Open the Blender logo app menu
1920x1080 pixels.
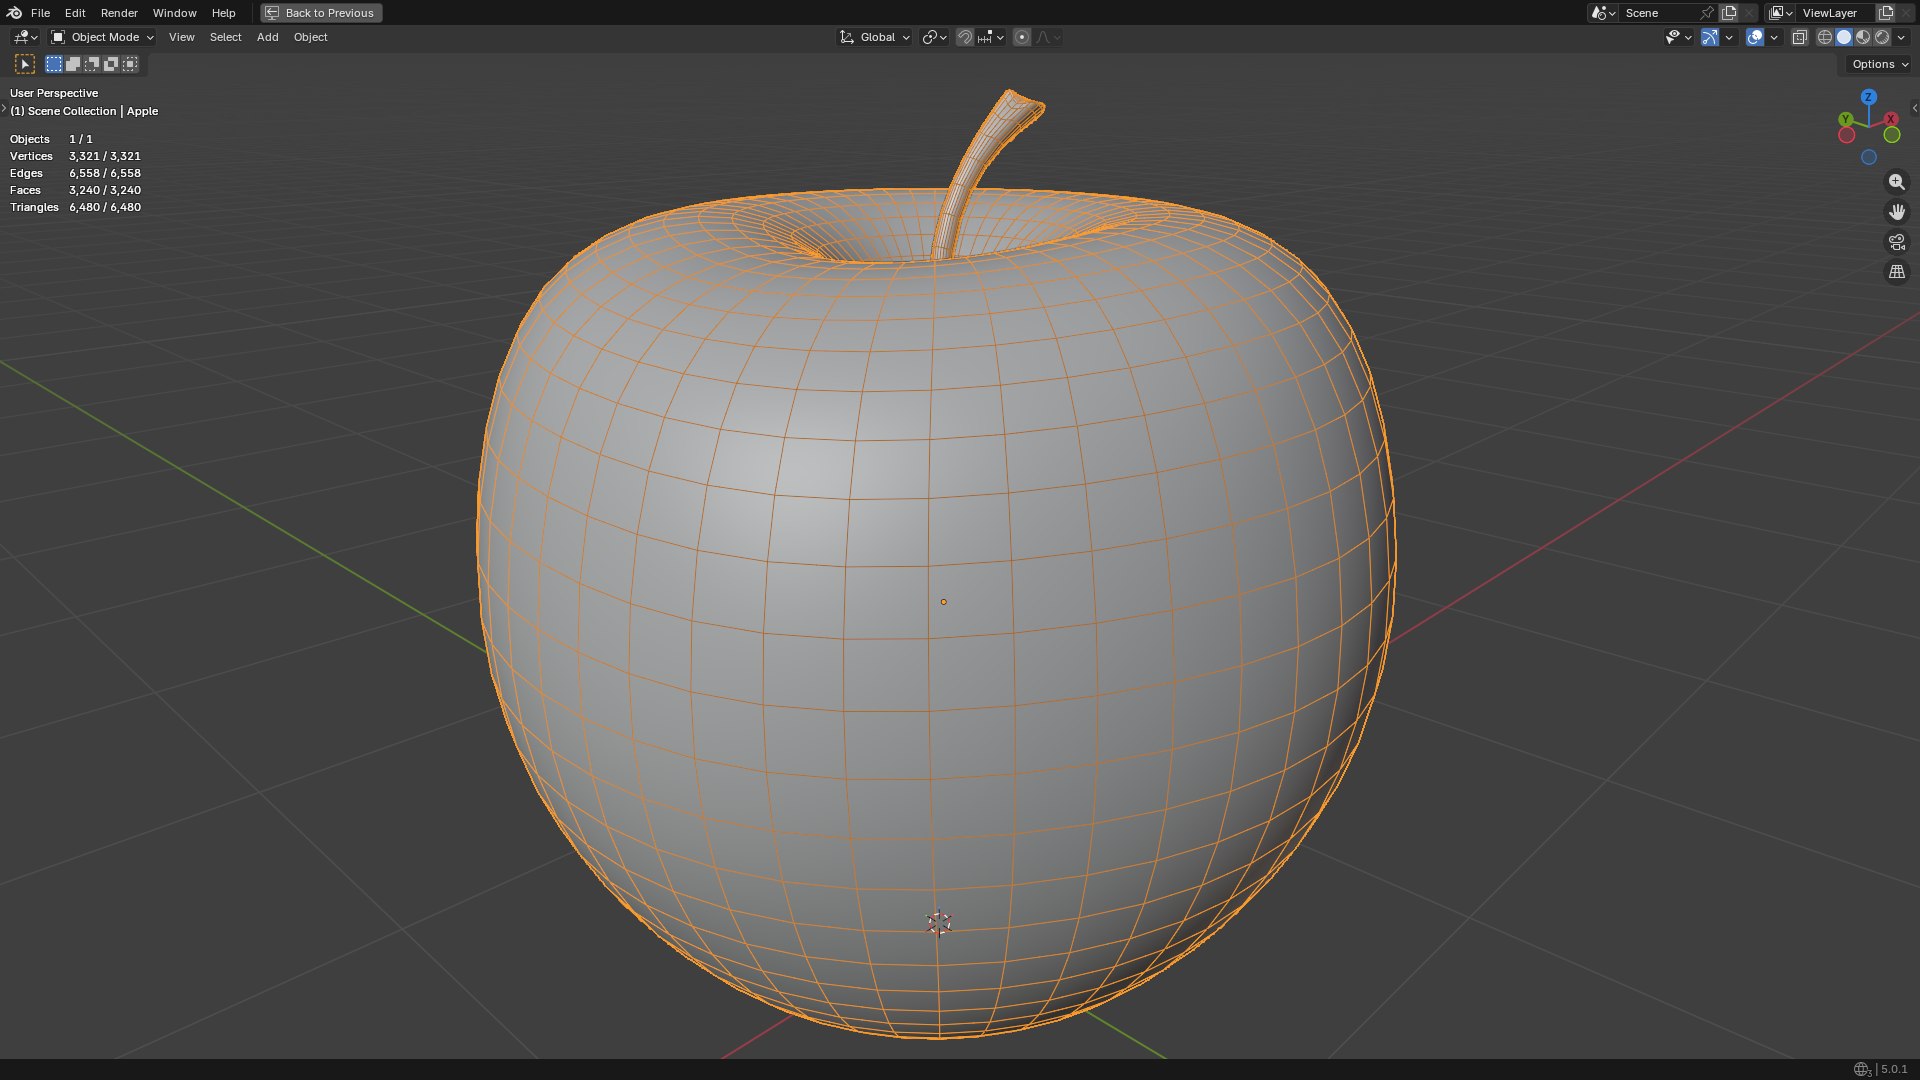click(x=13, y=13)
